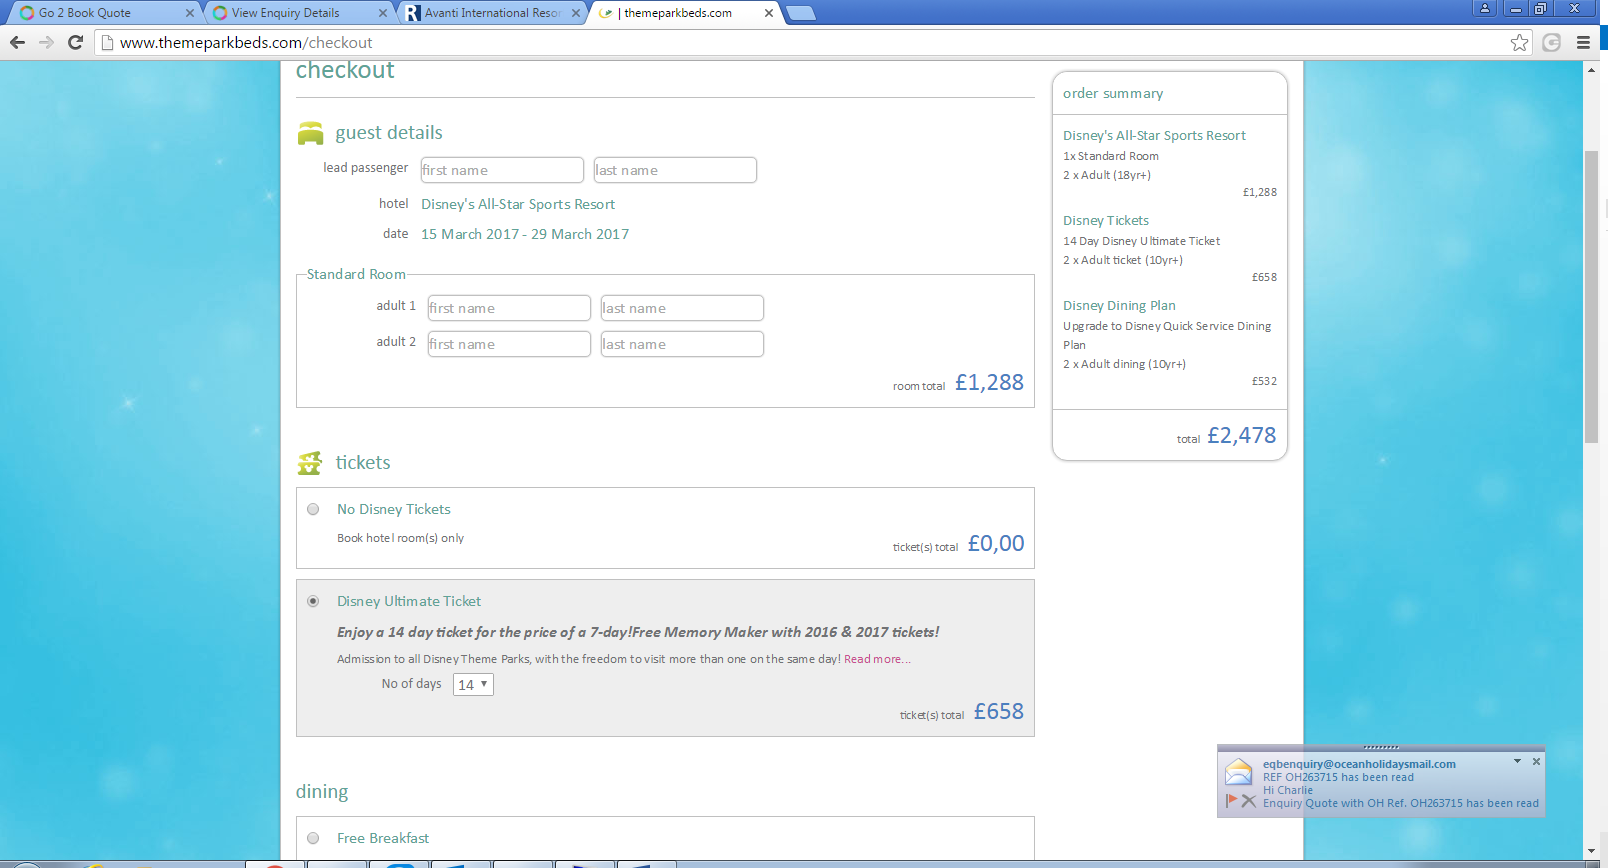
Task: Click the address bar URL
Action: (246, 43)
